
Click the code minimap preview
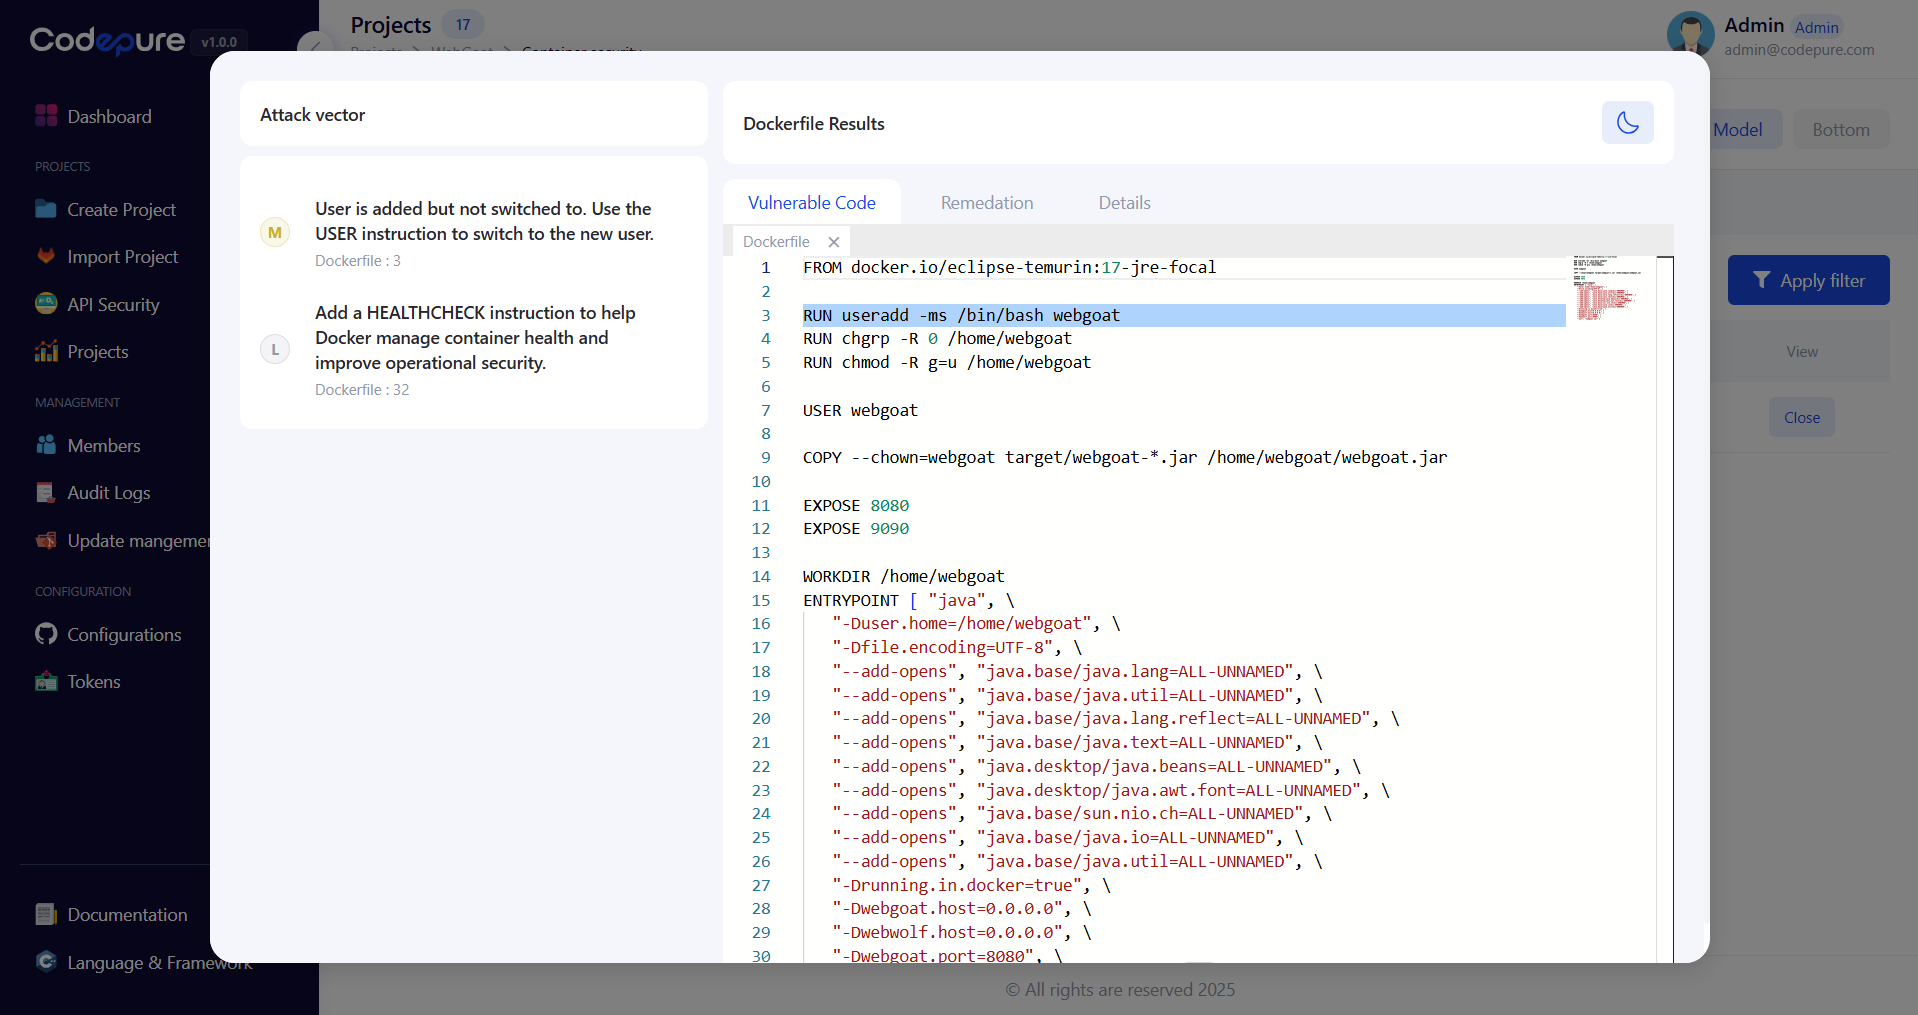(1606, 289)
